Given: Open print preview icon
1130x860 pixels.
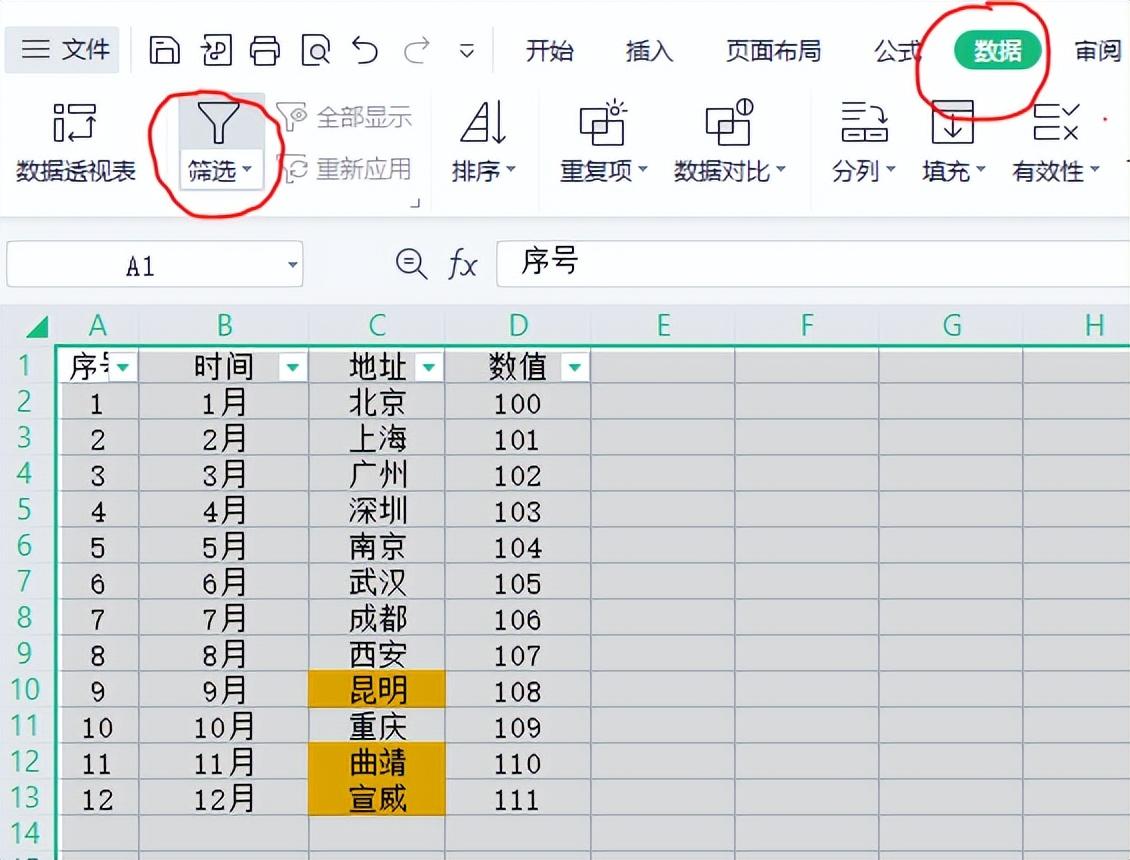Looking at the screenshot, I should click(x=316, y=50).
